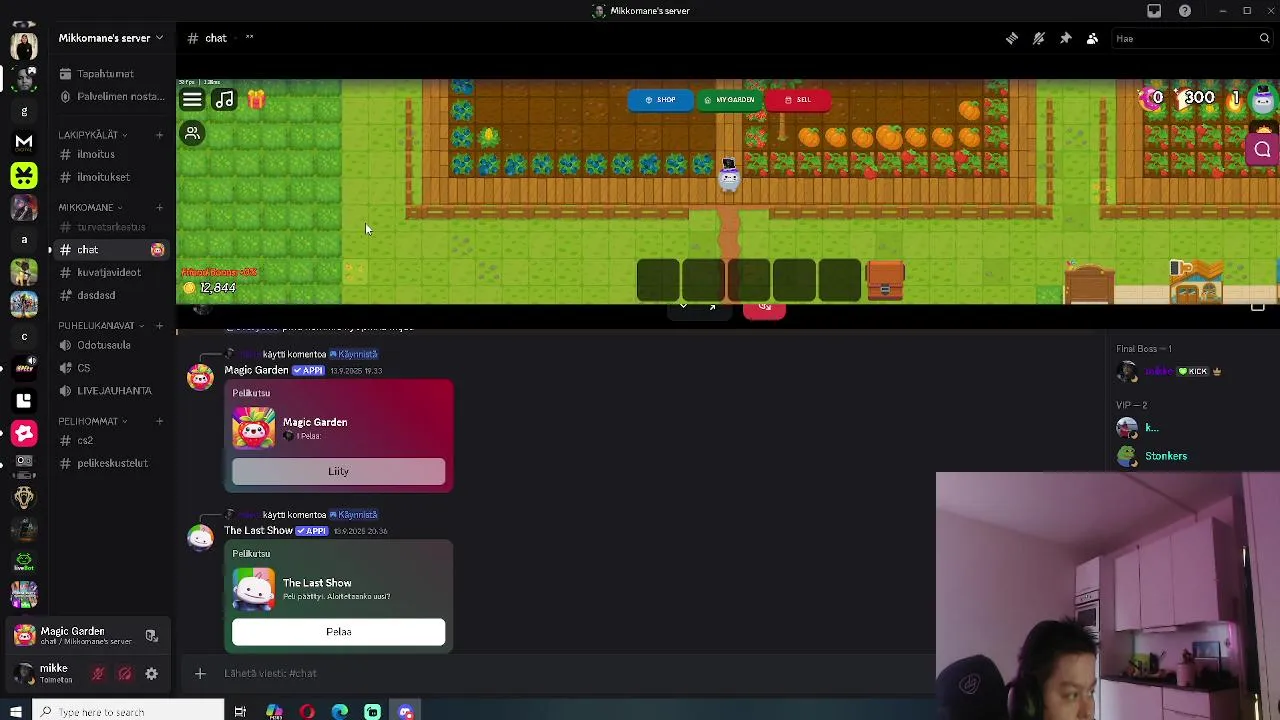Toggle headphones deafen for mikke
The width and height of the screenshot is (1280, 720).
pyautogui.click(x=125, y=674)
